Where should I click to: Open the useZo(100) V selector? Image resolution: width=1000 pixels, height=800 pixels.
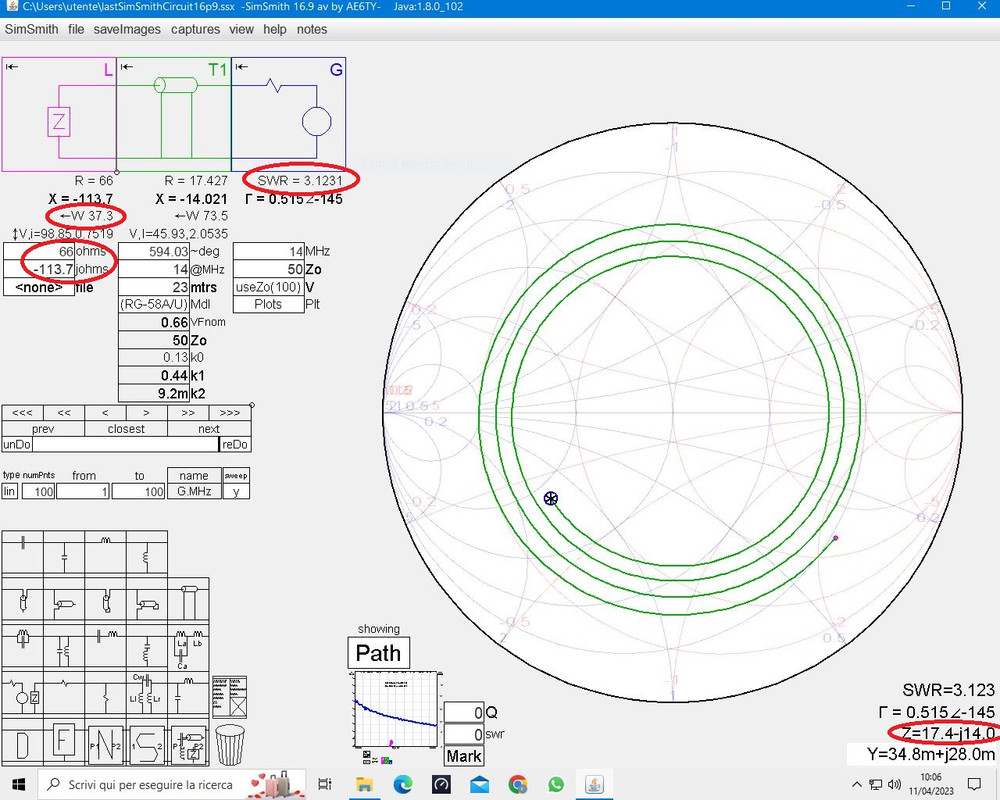[x=268, y=287]
